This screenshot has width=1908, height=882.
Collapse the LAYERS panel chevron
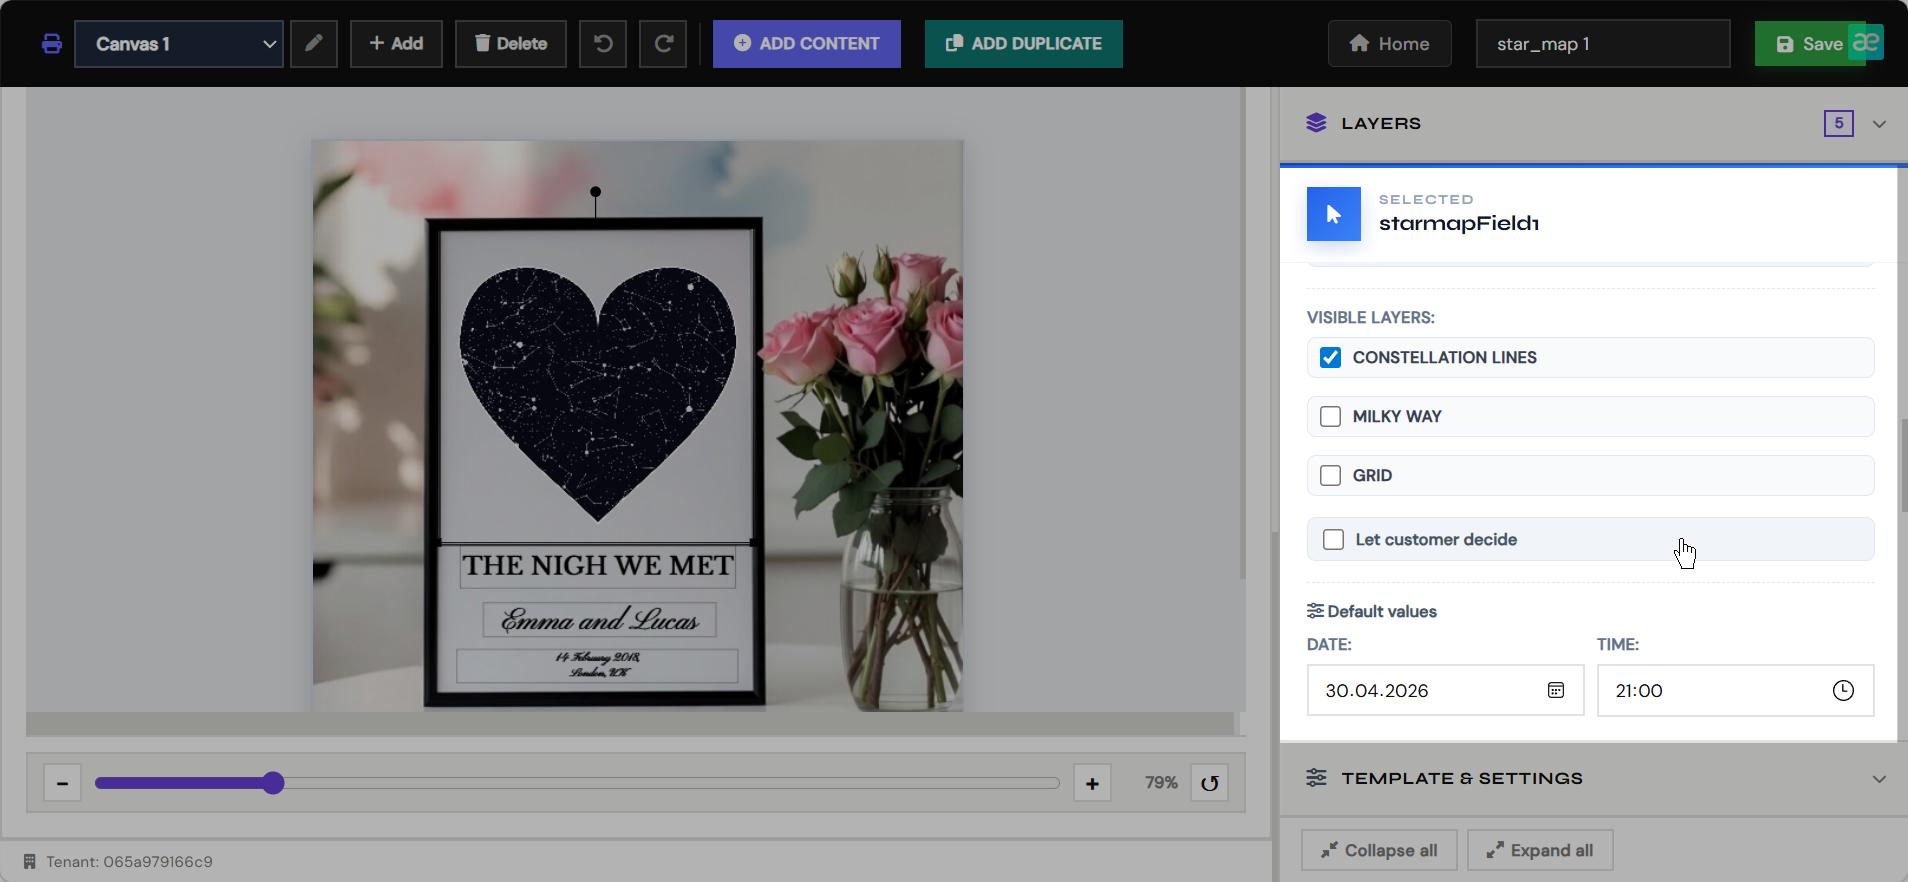pyautogui.click(x=1879, y=124)
